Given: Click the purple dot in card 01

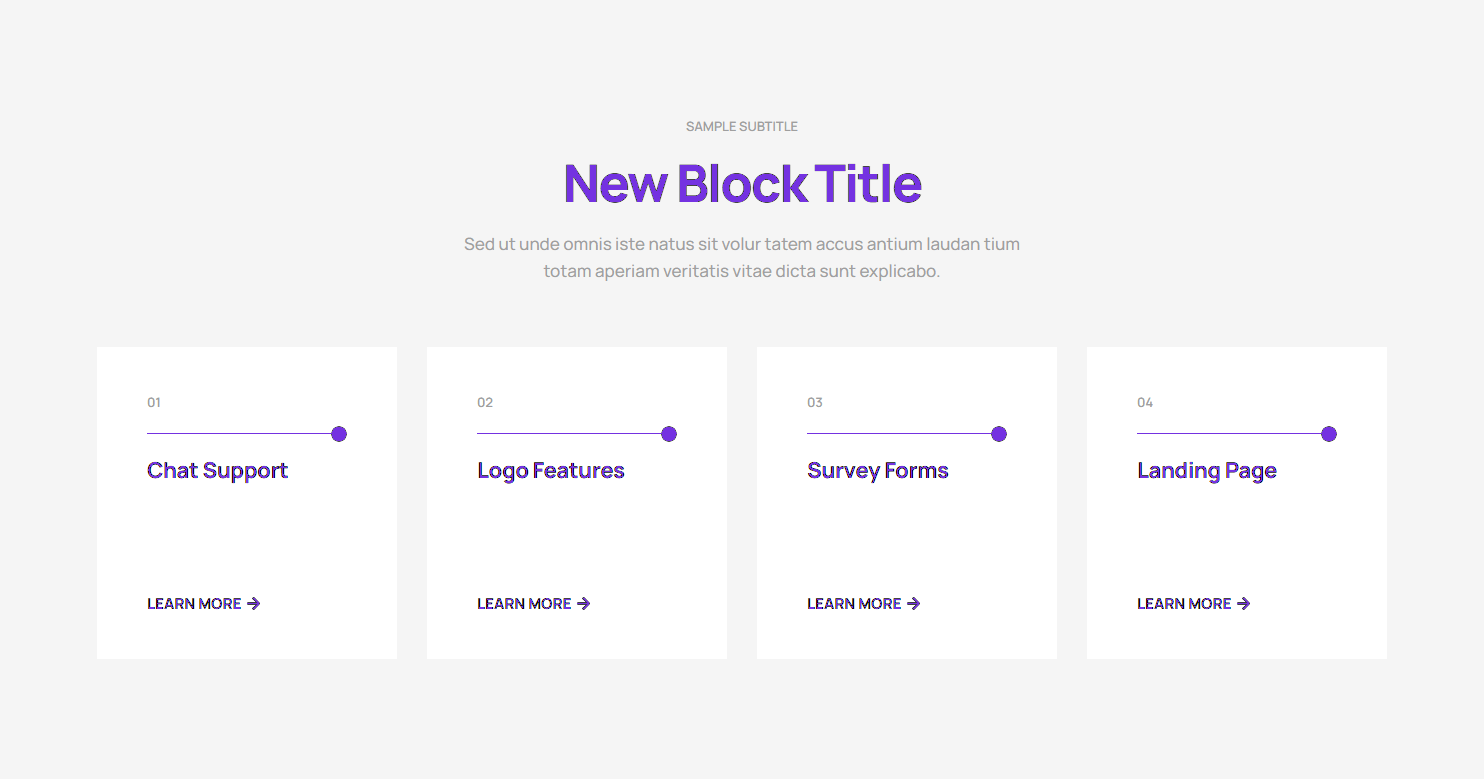Looking at the screenshot, I should (339, 434).
